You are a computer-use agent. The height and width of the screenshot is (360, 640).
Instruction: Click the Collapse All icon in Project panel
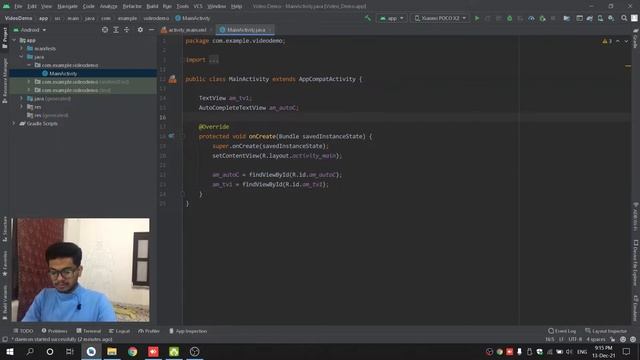click(x=127, y=30)
